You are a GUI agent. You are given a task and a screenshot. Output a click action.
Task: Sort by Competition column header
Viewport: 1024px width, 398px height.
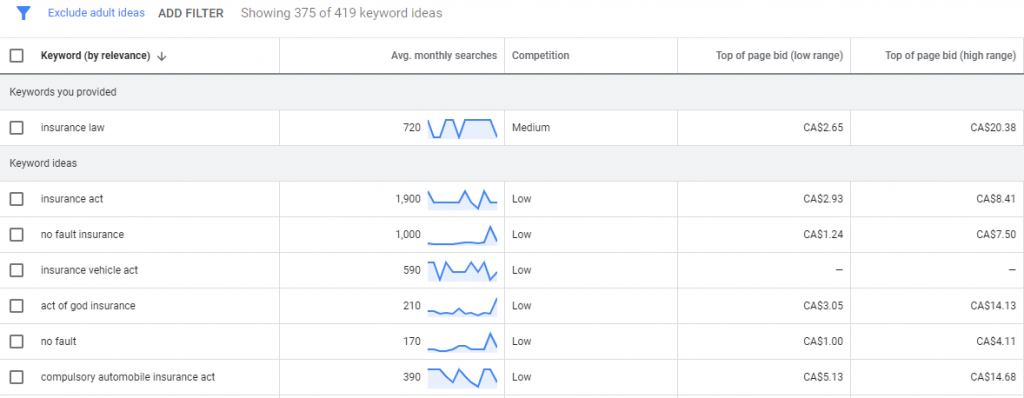coord(541,56)
